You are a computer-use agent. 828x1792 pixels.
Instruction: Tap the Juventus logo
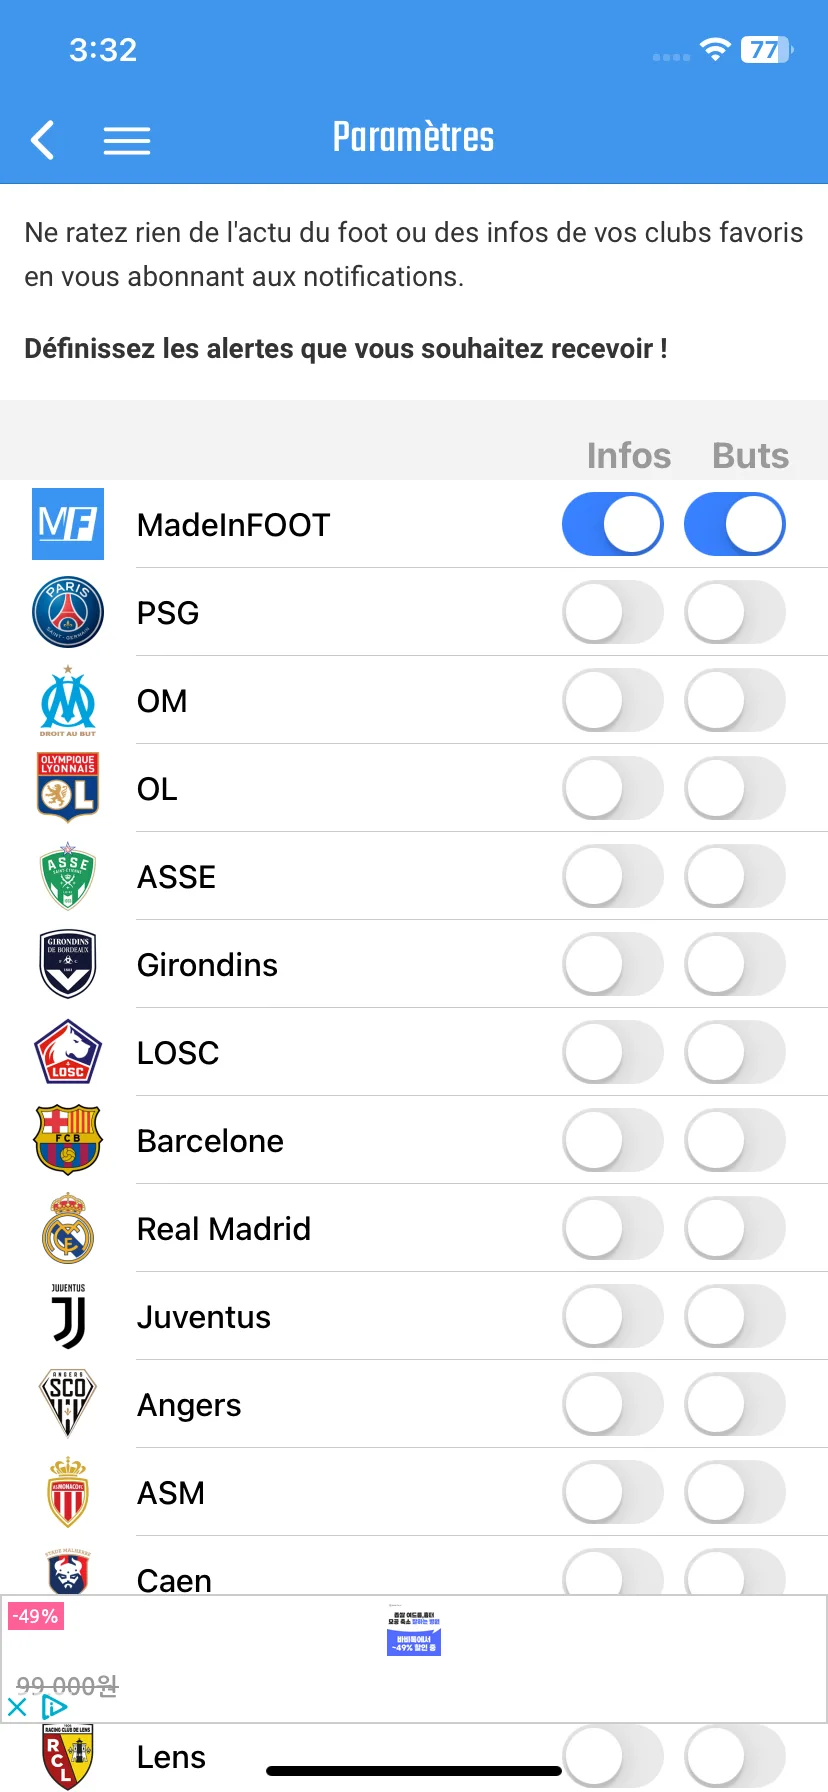point(68,1316)
